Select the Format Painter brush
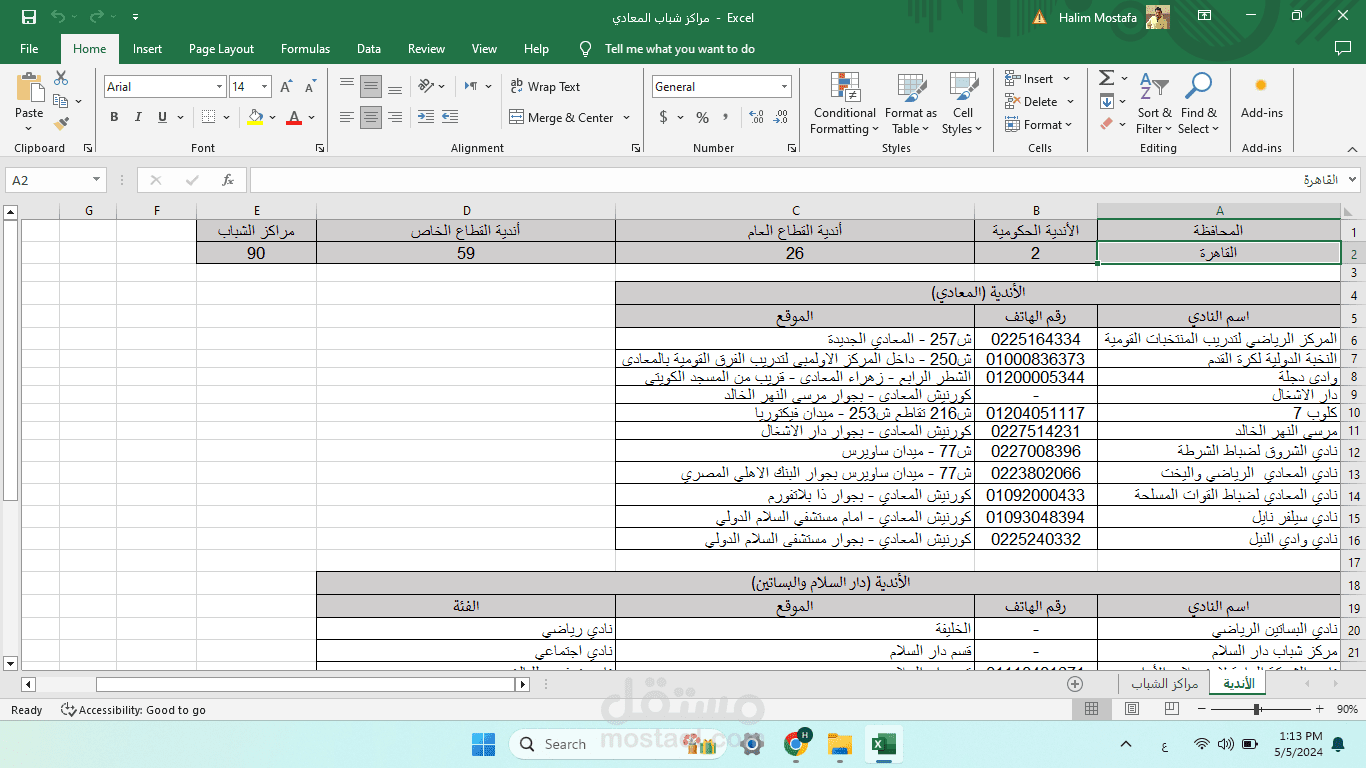The image size is (1366, 768). pyautogui.click(x=61, y=124)
